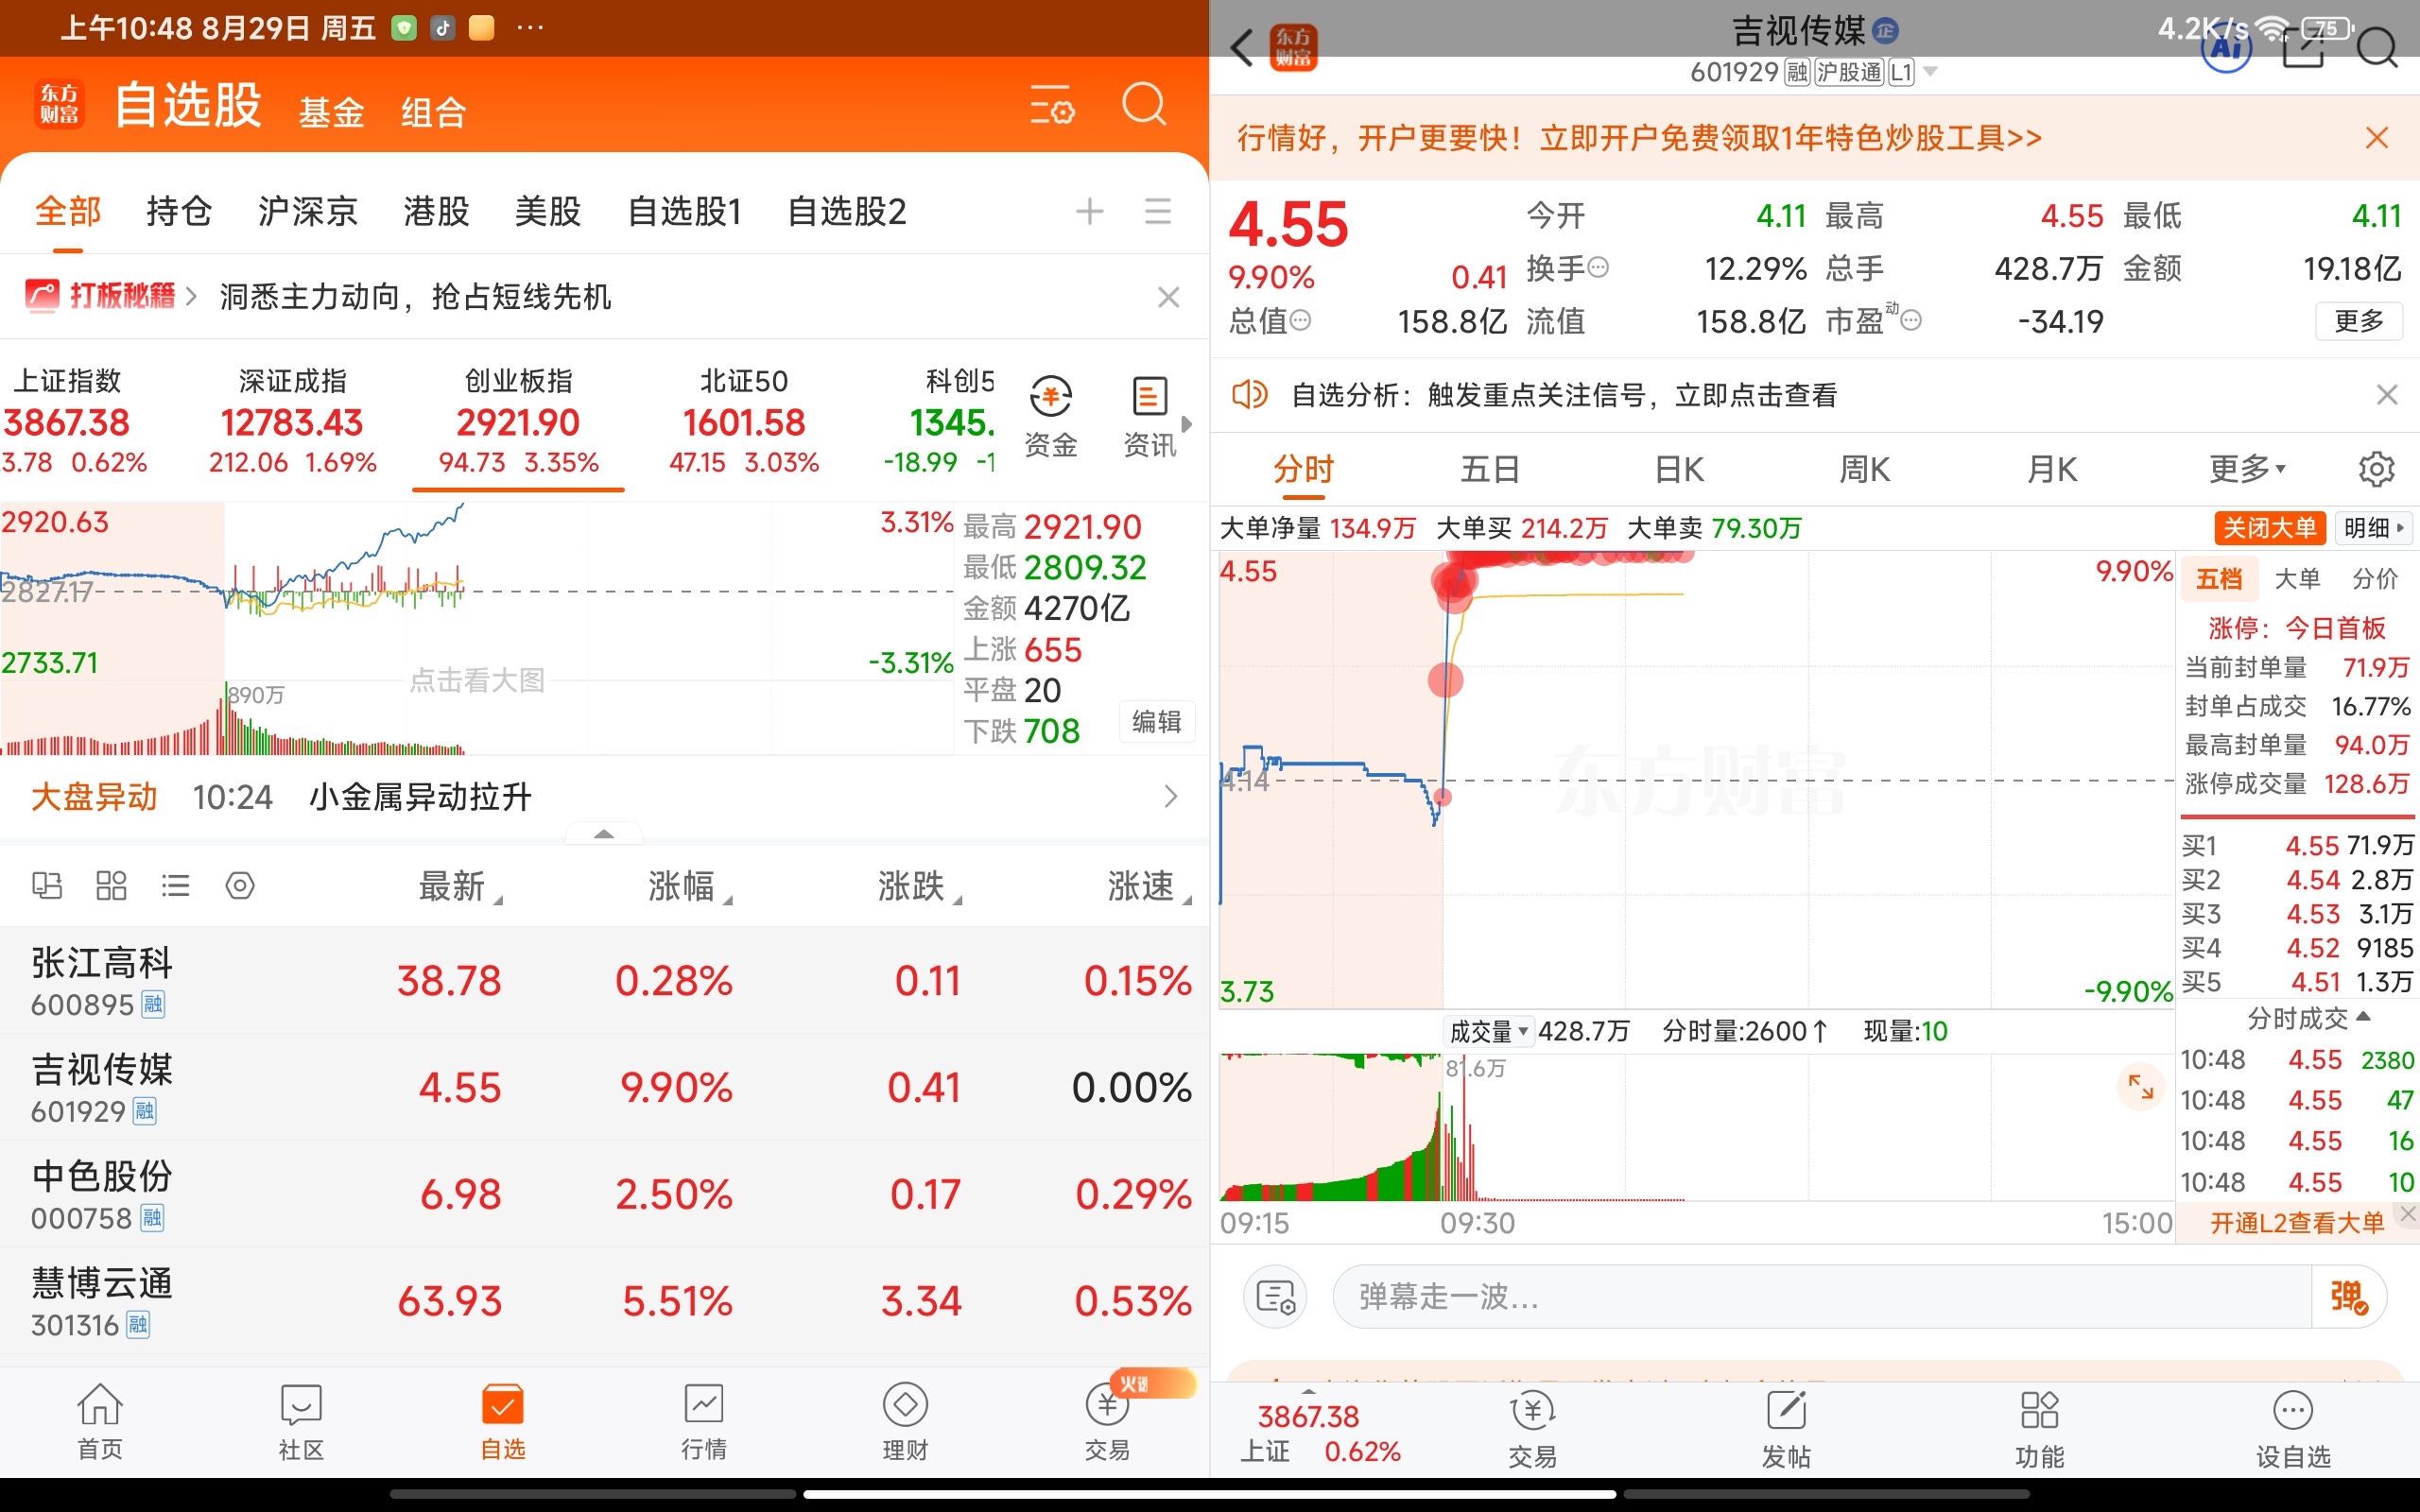Tap the search icon on stock detail page
Viewport: 2420px width, 1512px height.
[2377, 47]
